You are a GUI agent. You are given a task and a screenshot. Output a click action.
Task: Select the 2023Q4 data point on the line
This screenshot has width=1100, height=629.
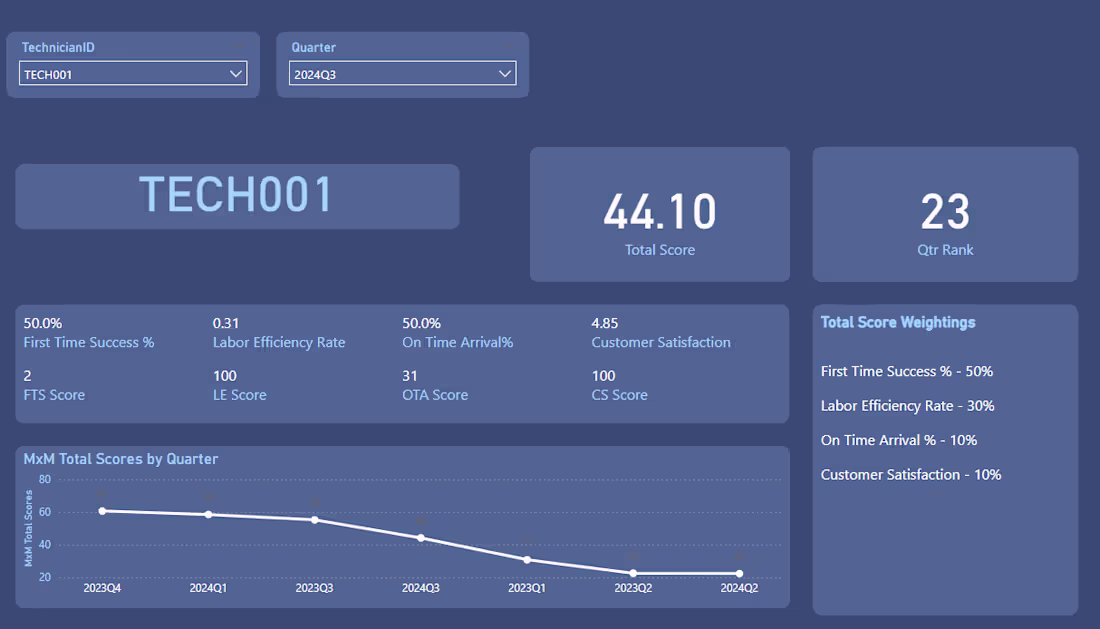[103, 510]
